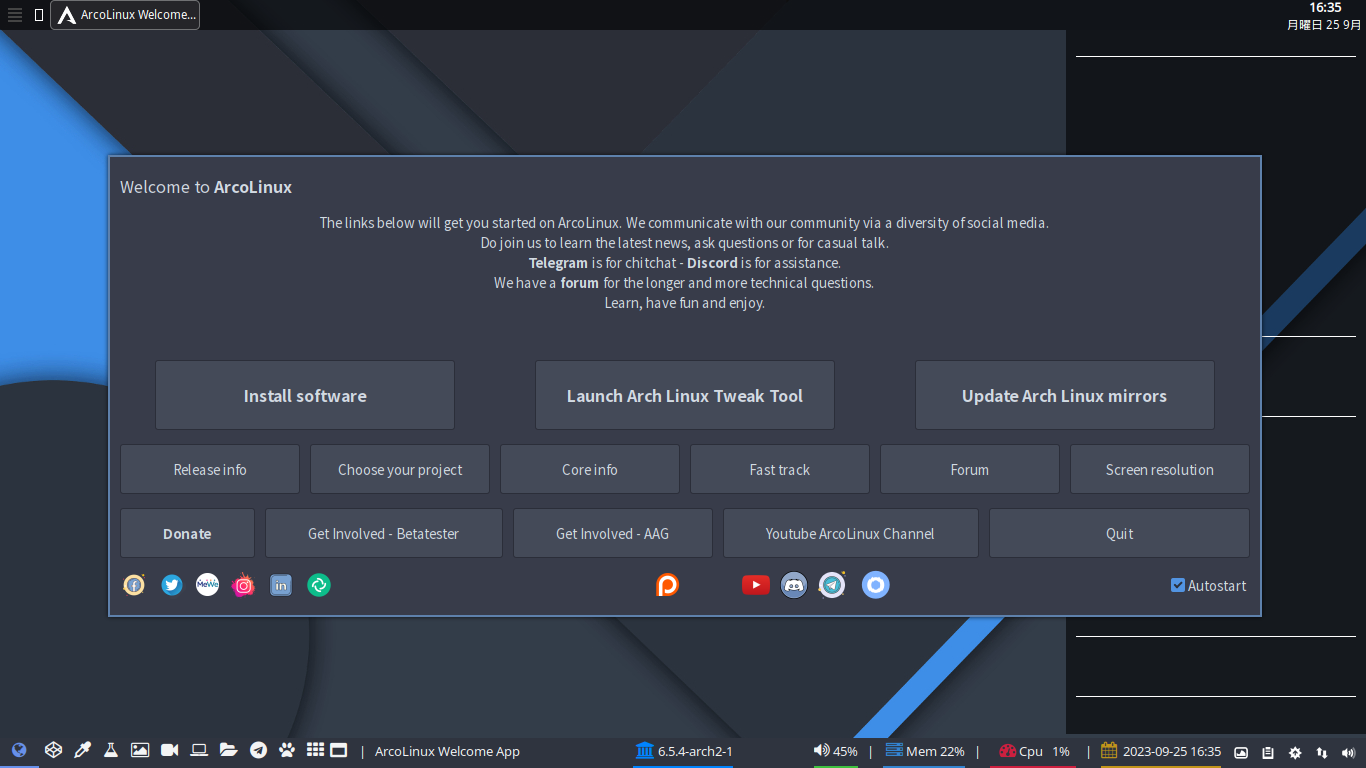Image resolution: width=1366 pixels, height=768 pixels.
Task: Open the Discord icon
Action: 794,585
